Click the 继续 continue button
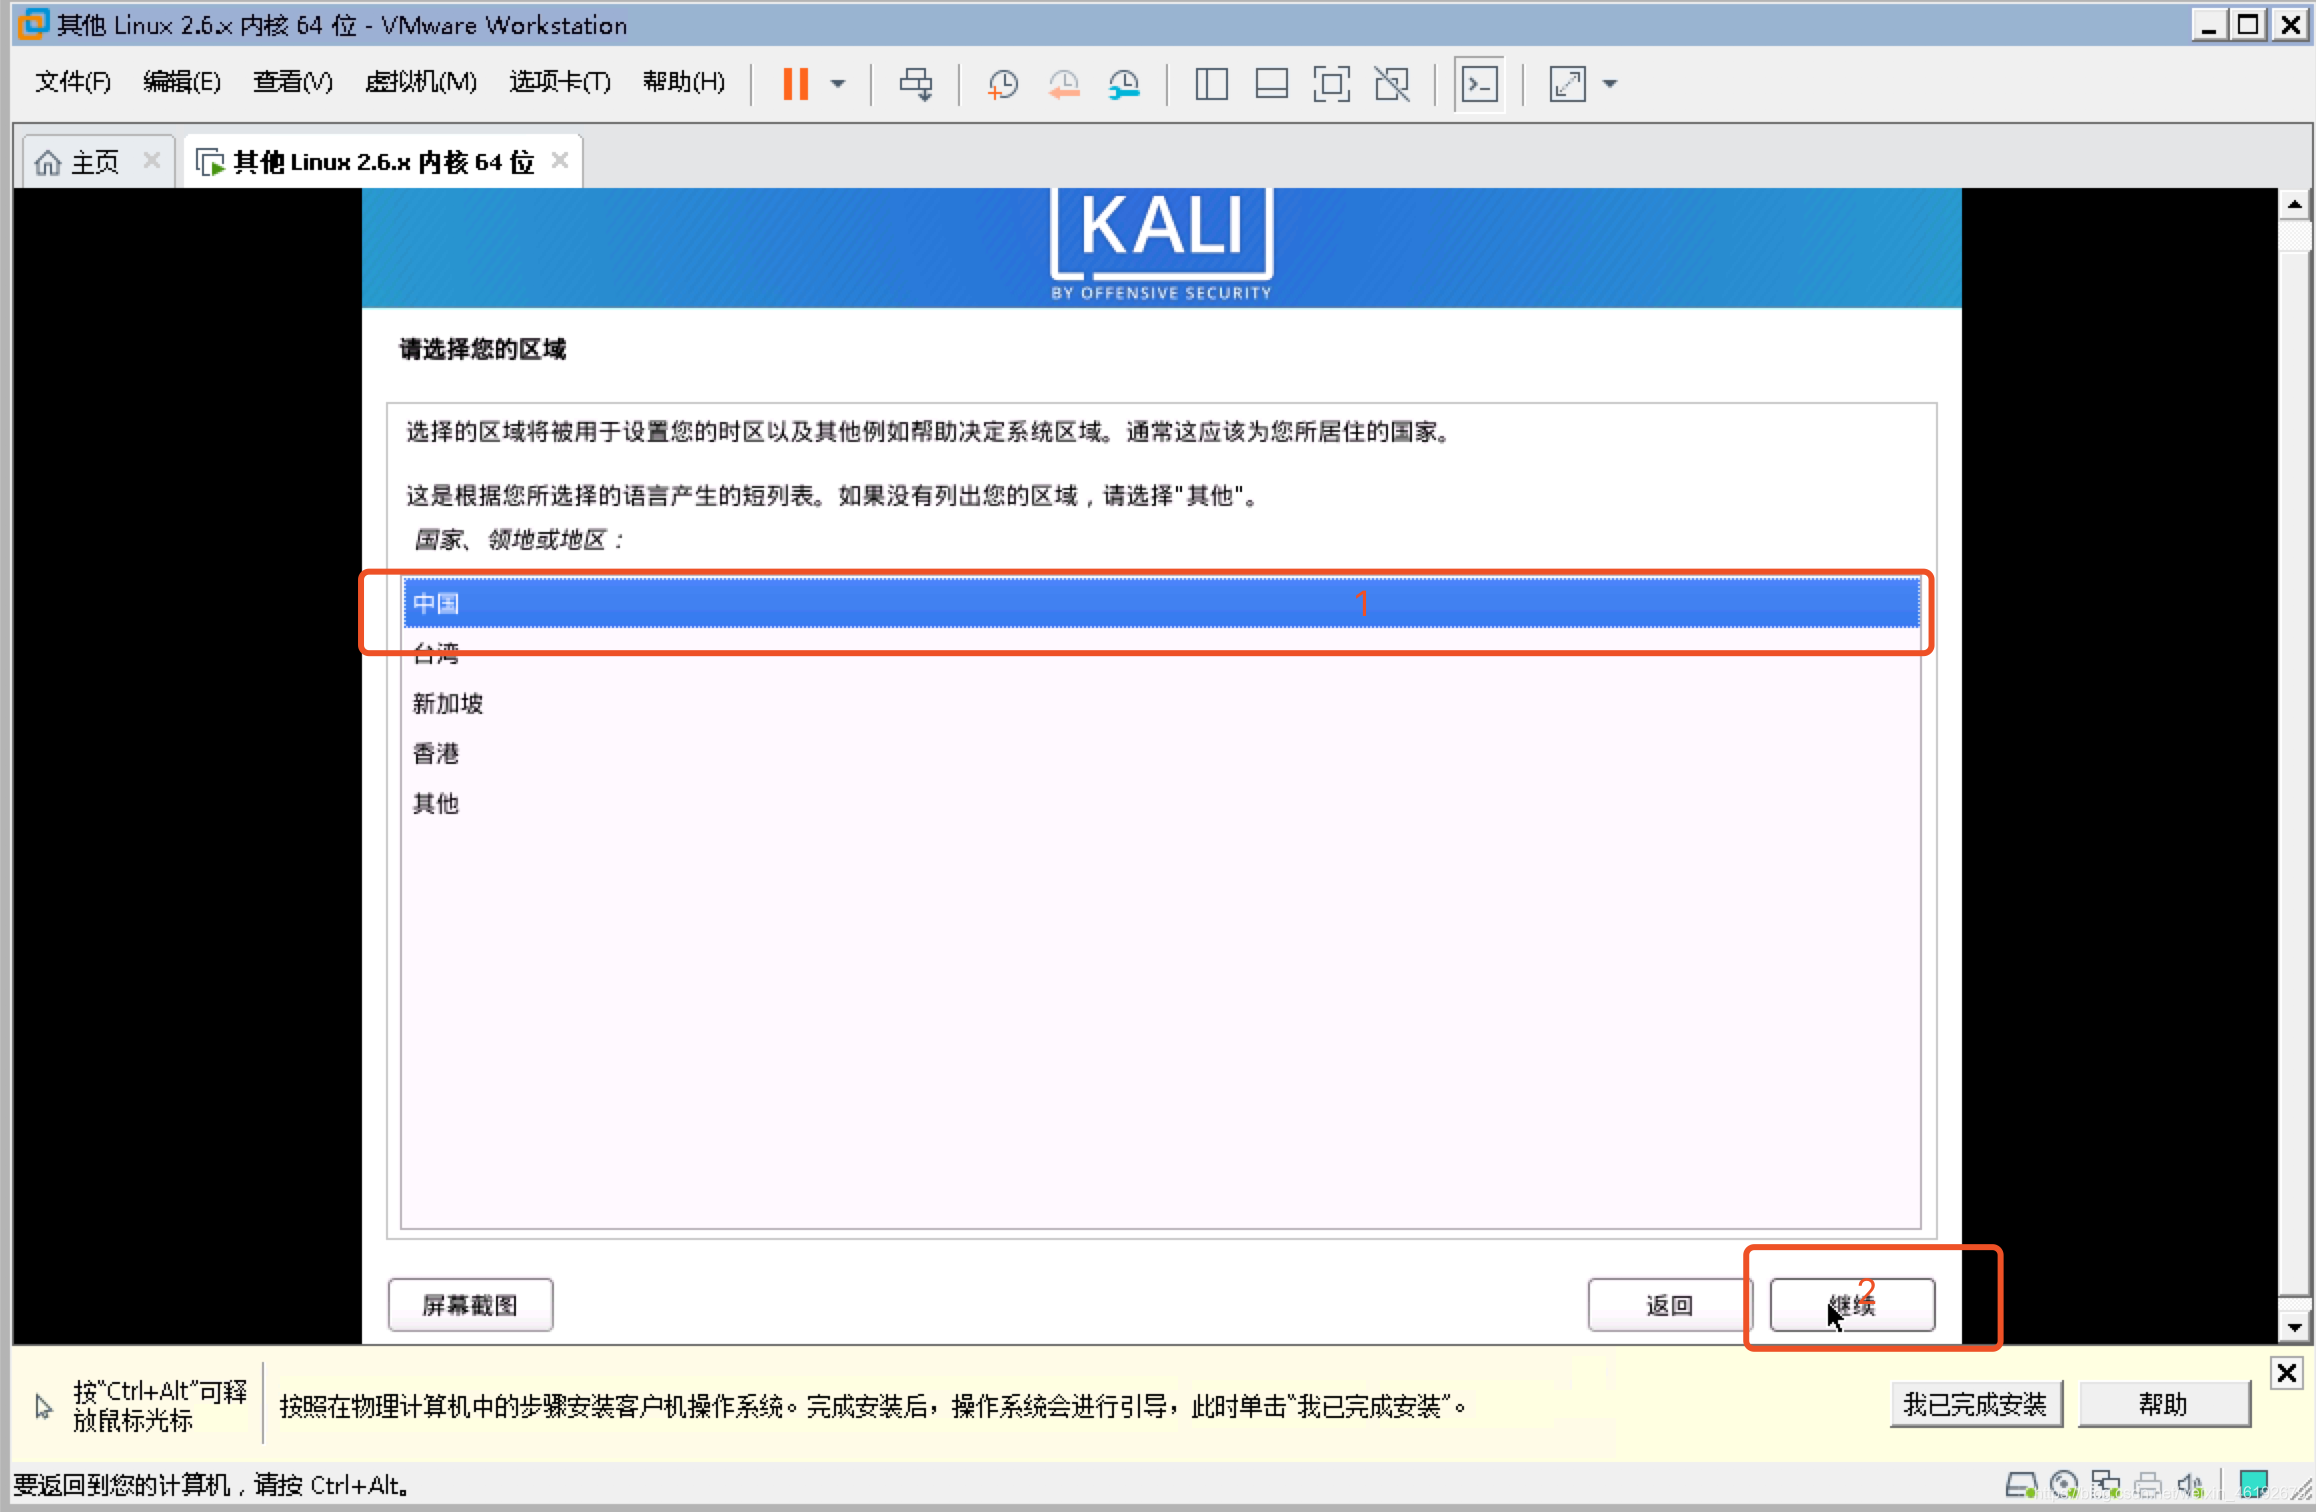Screen dimensions: 2316x1512 (x=1852, y=1303)
